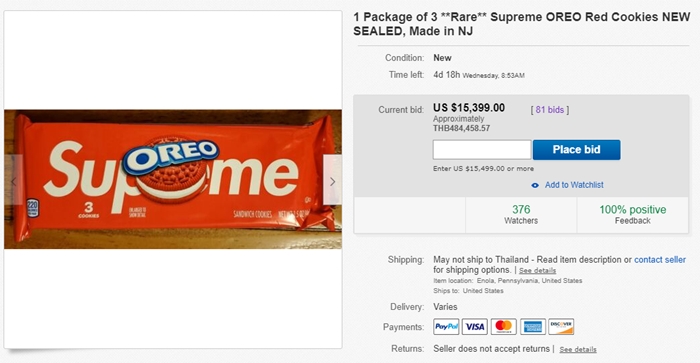Click the listing title text
Image resolution: width=700 pixels, height=363 pixels.
click(x=521, y=24)
